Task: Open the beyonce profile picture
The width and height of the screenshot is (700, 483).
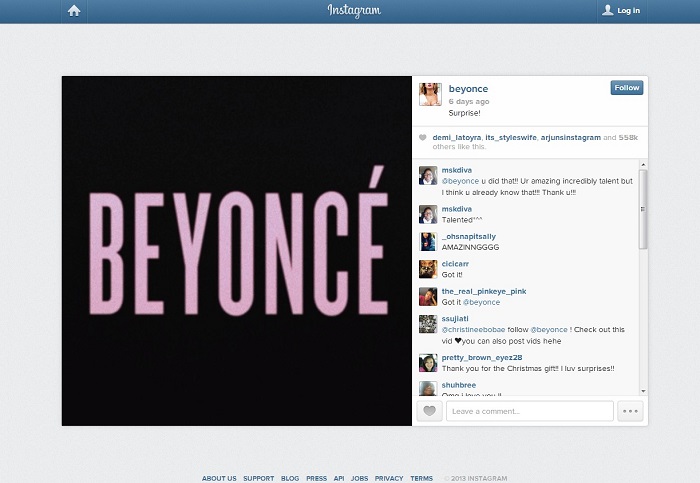Action: (430, 94)
